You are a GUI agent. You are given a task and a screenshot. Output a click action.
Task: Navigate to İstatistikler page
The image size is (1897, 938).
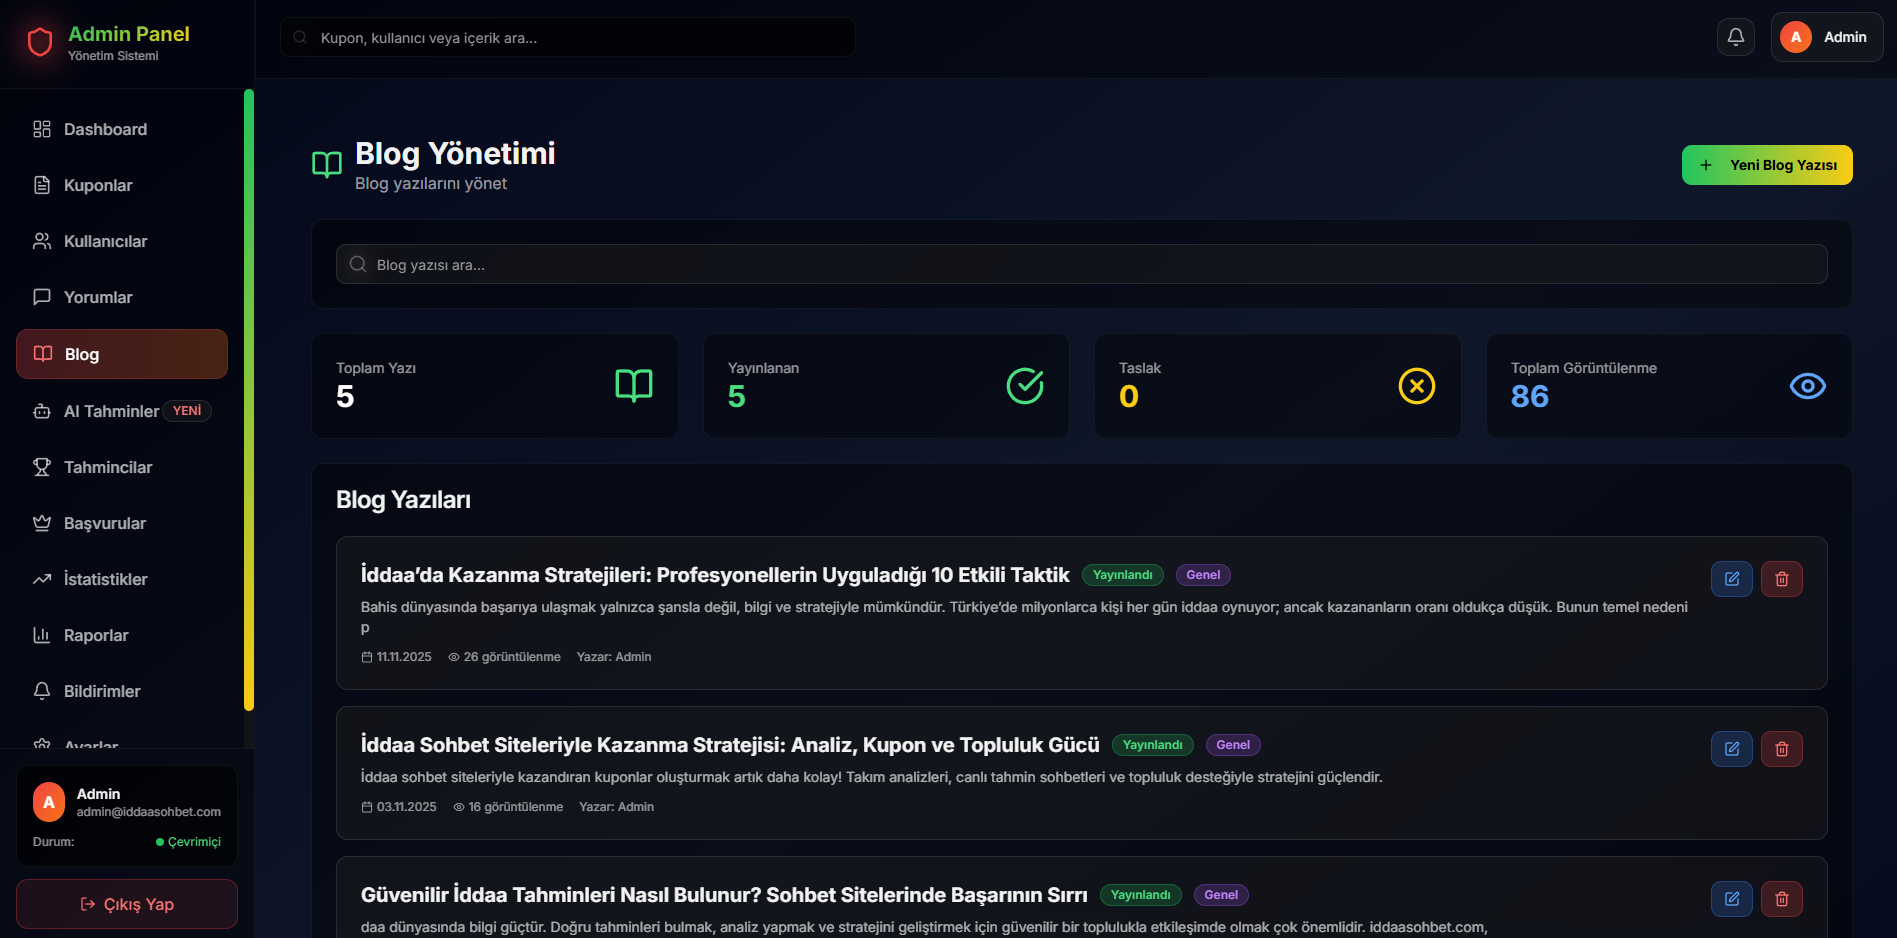(x=105, y=579)
